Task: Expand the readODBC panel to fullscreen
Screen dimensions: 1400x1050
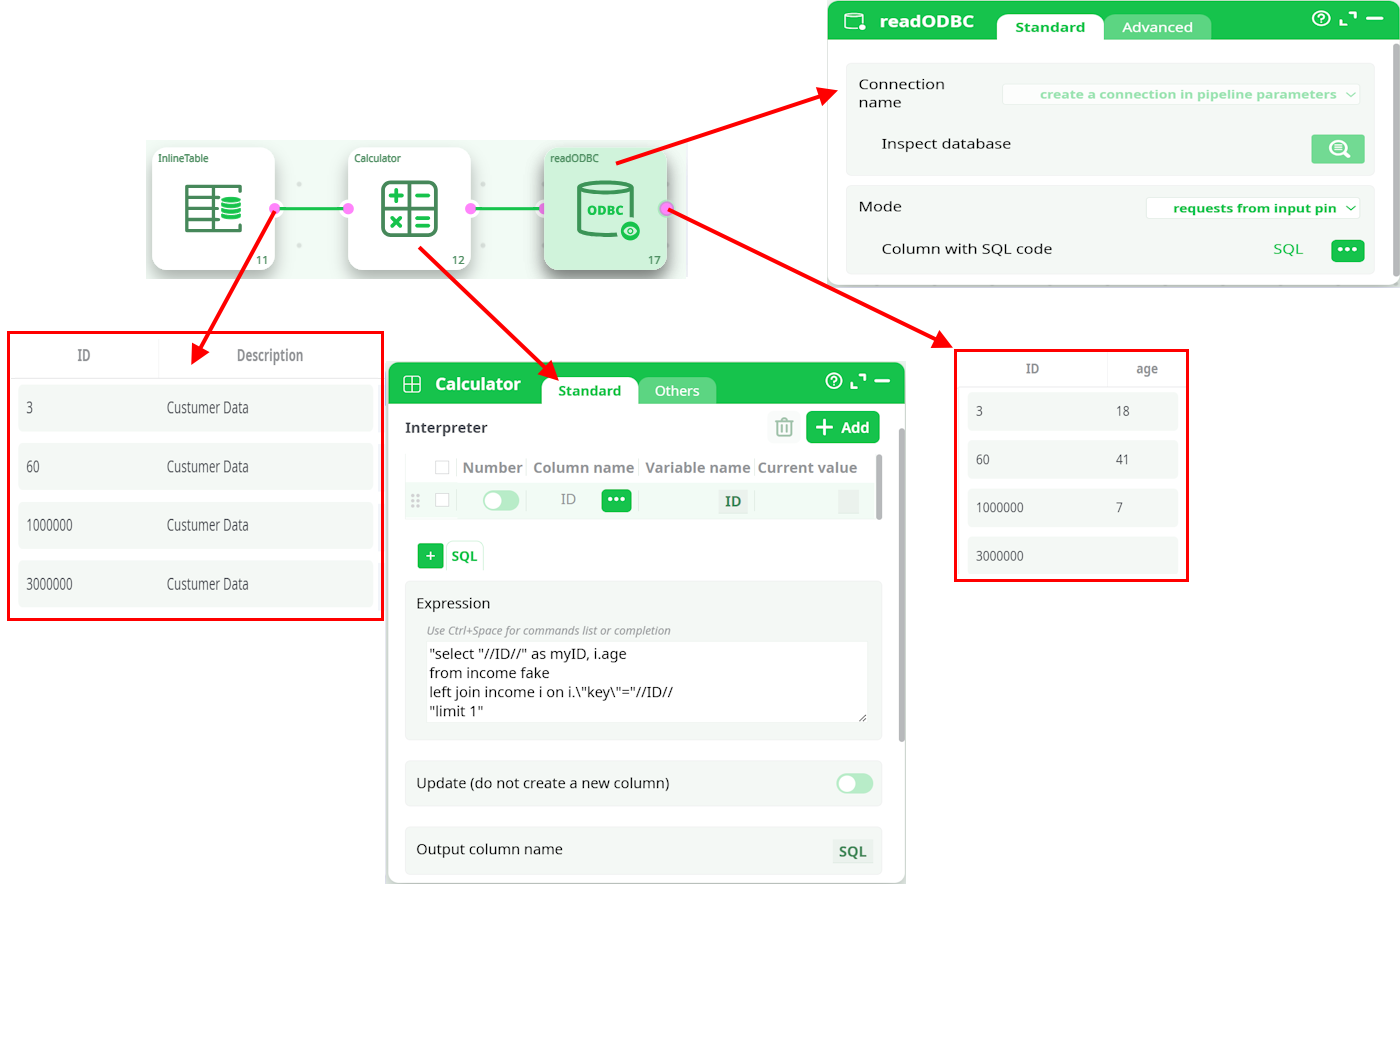Action: [x=1348, y=19]
